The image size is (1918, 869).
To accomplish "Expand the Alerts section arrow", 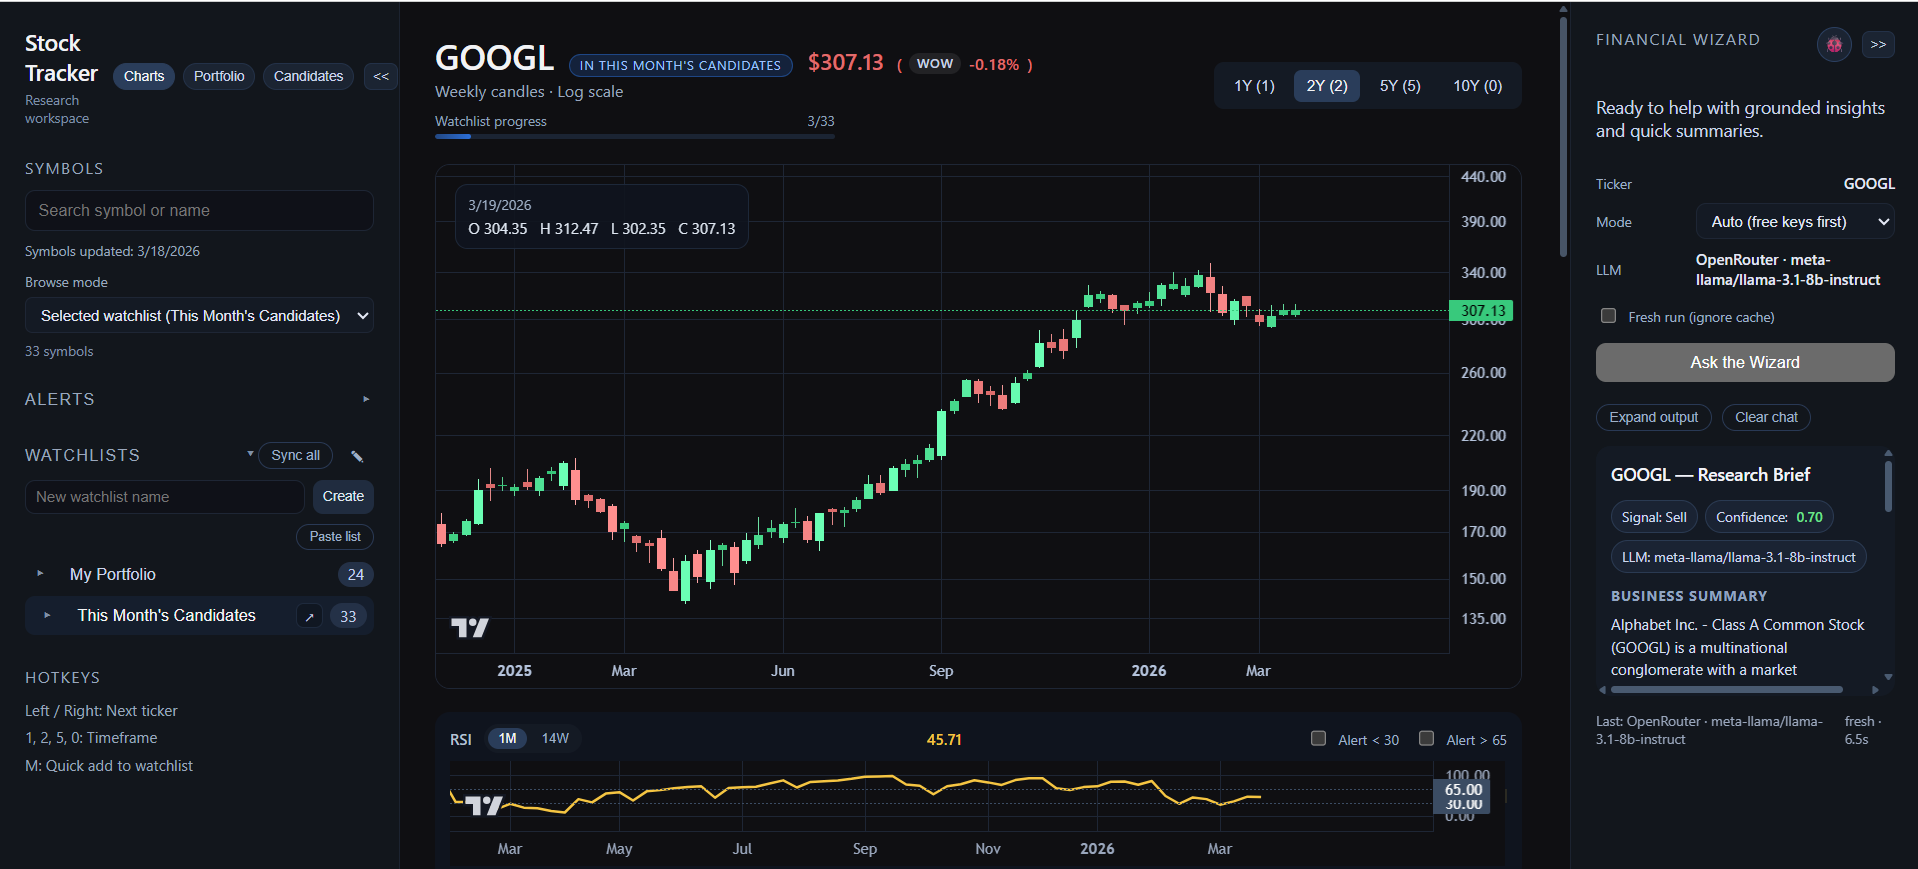I will [x=366, y=399].
